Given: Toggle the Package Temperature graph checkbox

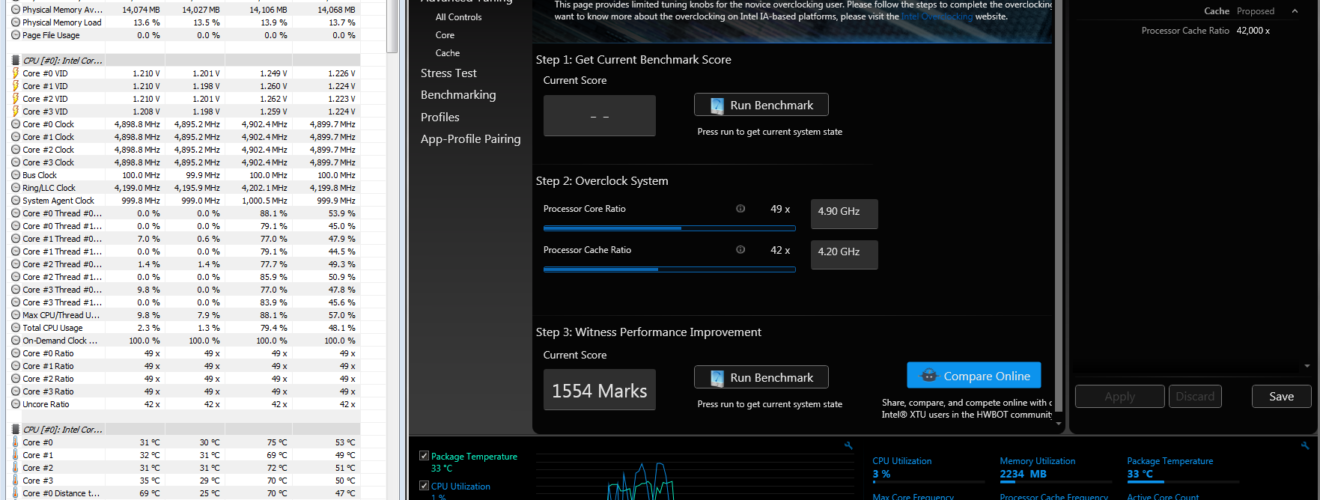Looking at the screenshot, I should pyautogui.click(x=424, y=456).
